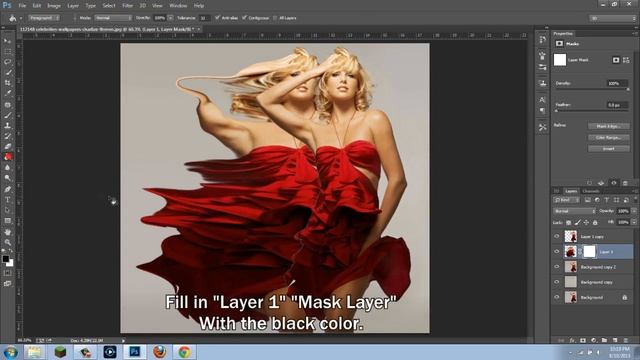The height and width of the screenshot is (360, 640).
Task: Click the add layer style fx icon
Action: [572, 340]
